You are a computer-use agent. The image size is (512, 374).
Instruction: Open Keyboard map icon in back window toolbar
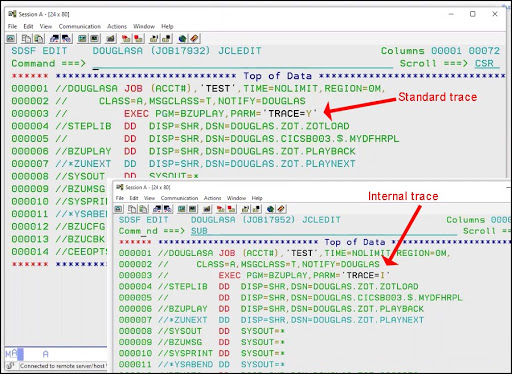110,39
